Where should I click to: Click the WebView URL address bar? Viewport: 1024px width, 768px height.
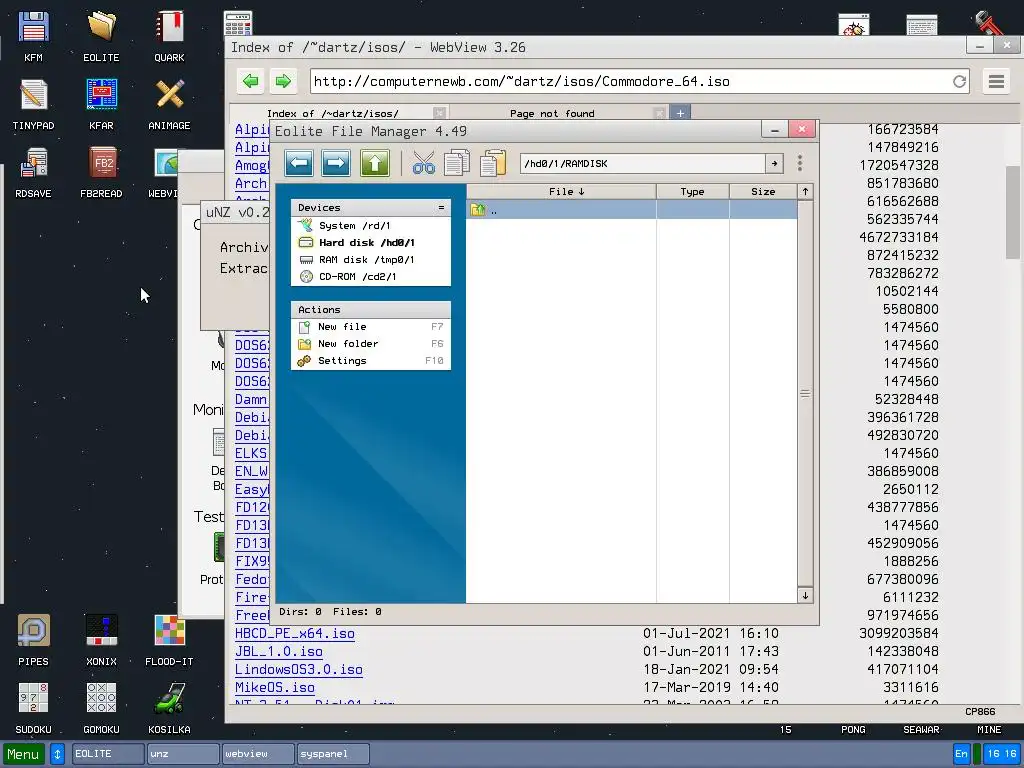(x=630, y=82)
